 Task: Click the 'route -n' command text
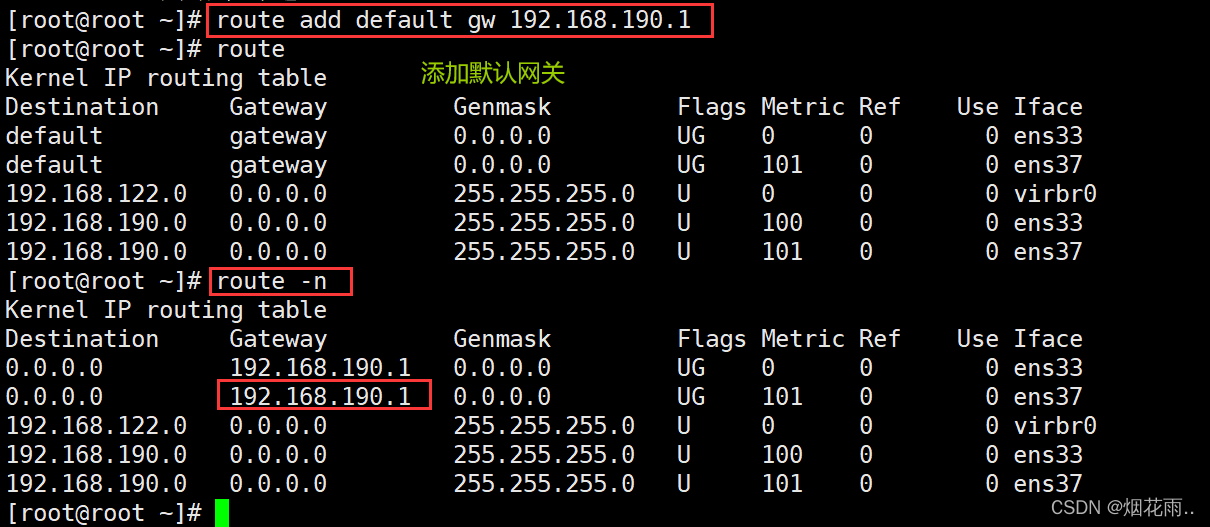click(x=271, y=281)
